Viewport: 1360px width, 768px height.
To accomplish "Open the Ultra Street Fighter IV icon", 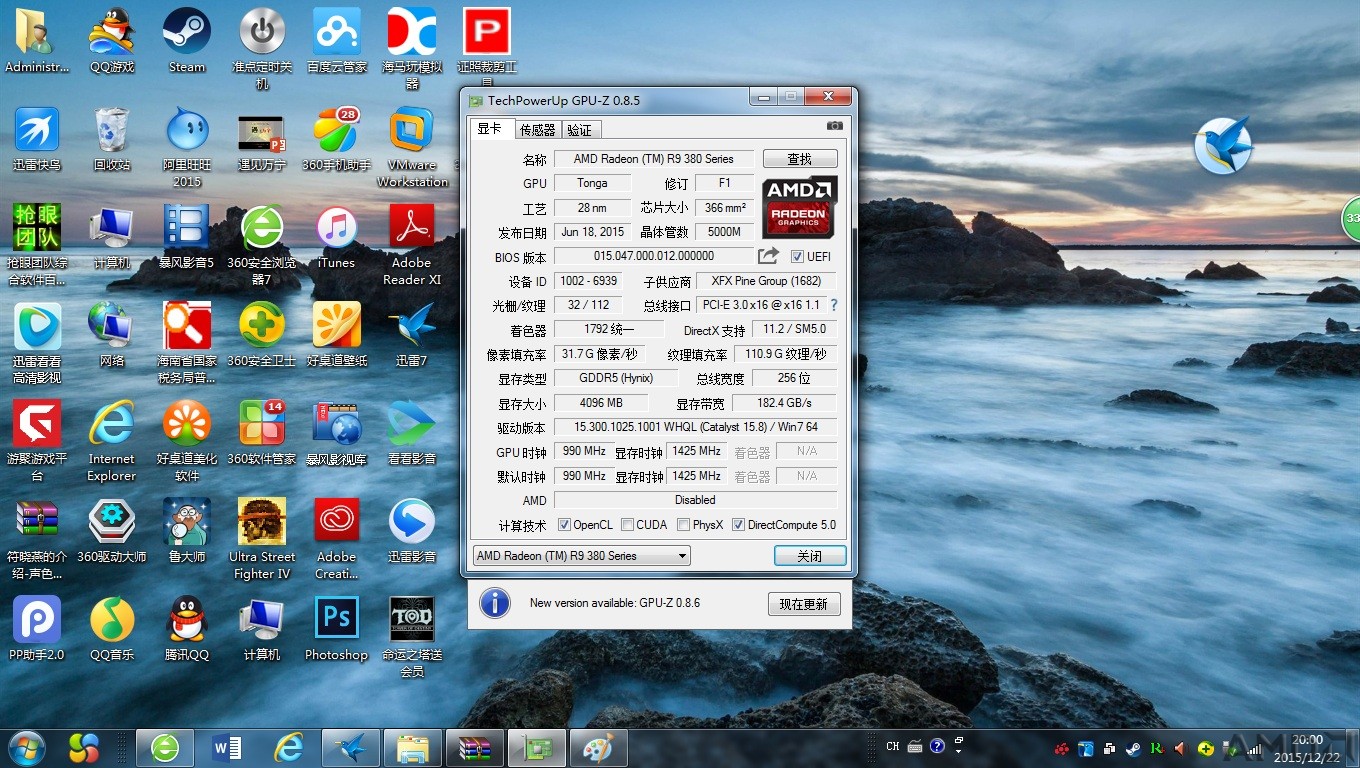I will tap(262, 539).
